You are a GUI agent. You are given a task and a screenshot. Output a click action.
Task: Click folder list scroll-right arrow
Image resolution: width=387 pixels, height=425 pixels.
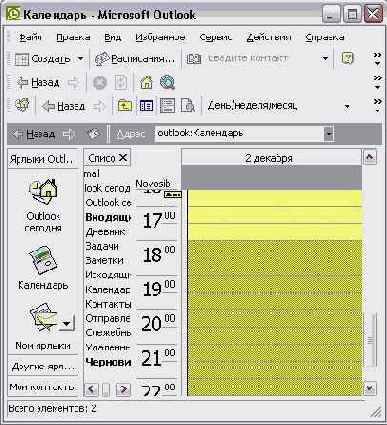point(123,389)
